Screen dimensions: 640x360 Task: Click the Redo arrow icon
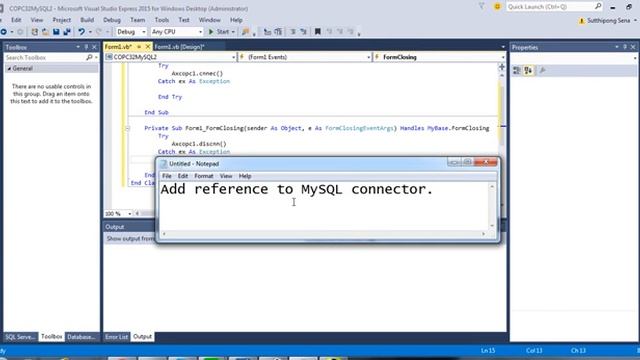click(x=98, y=31)
